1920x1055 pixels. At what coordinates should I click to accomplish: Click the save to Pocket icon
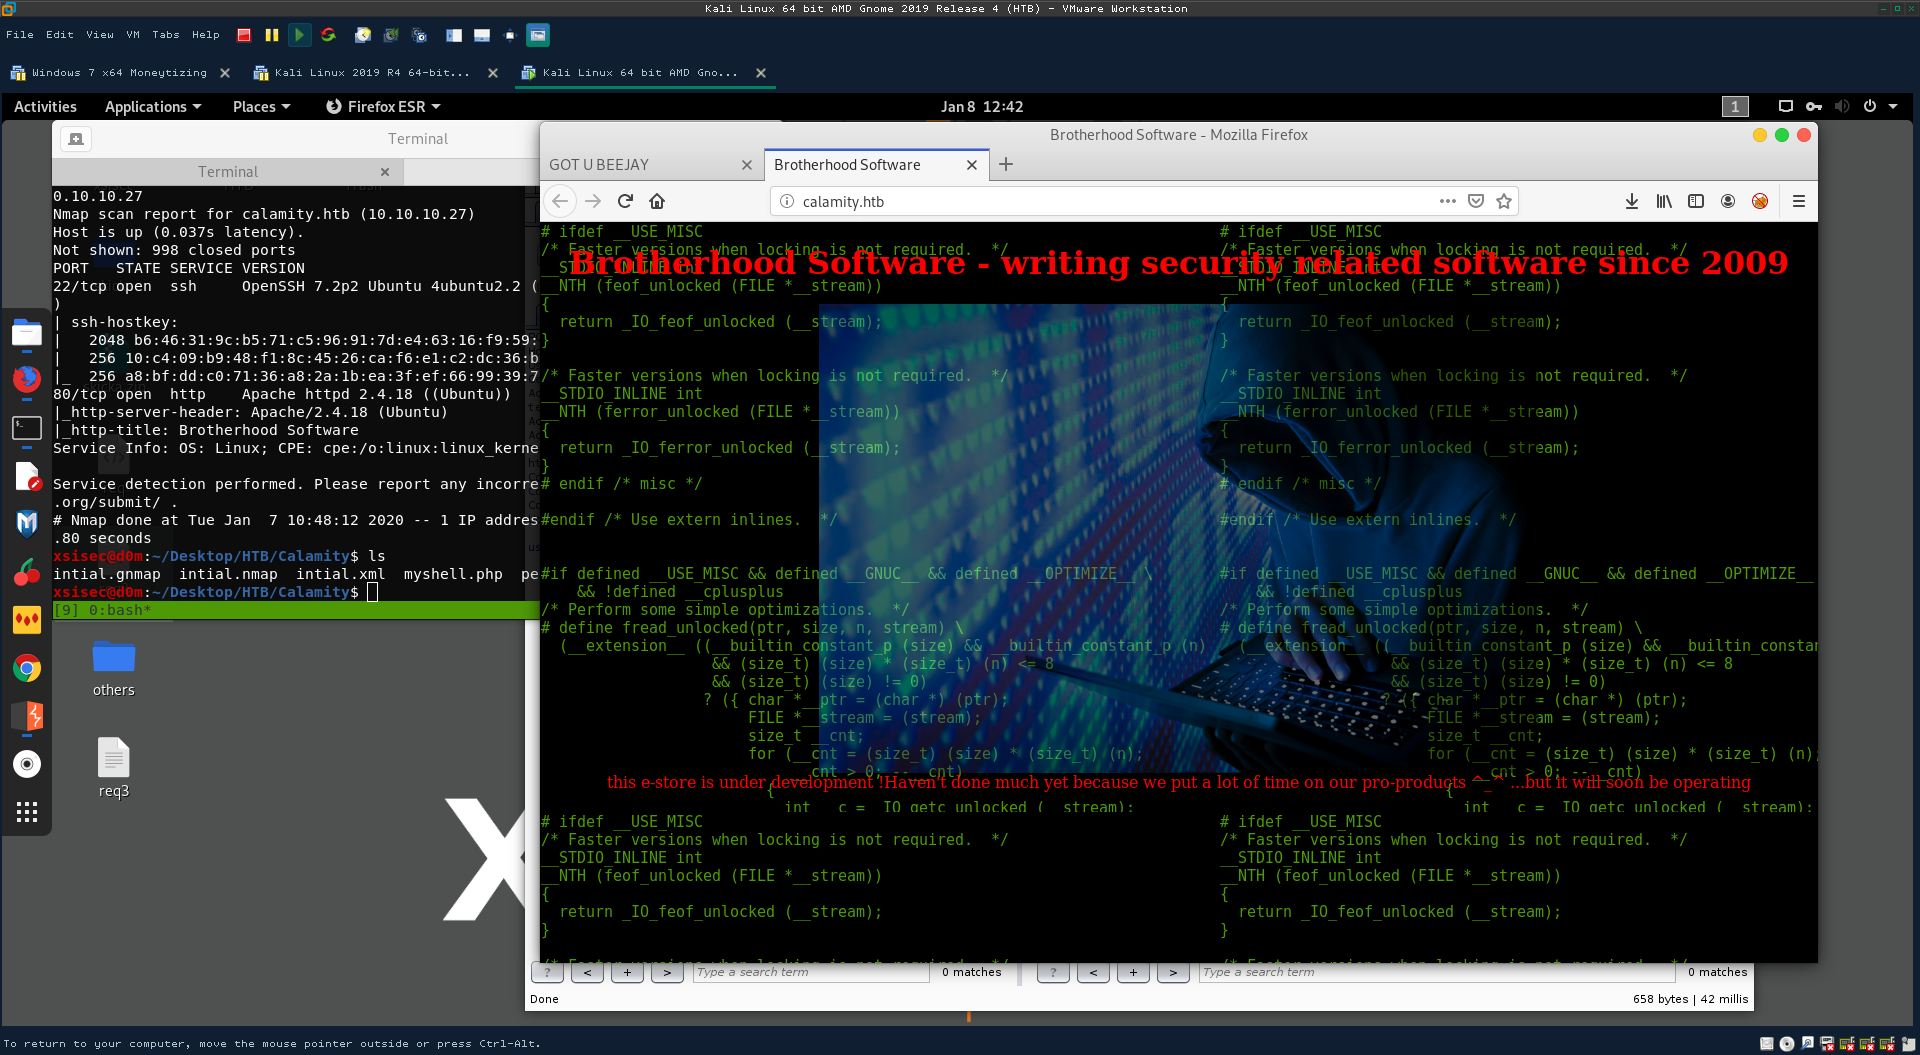[1476, 201]
